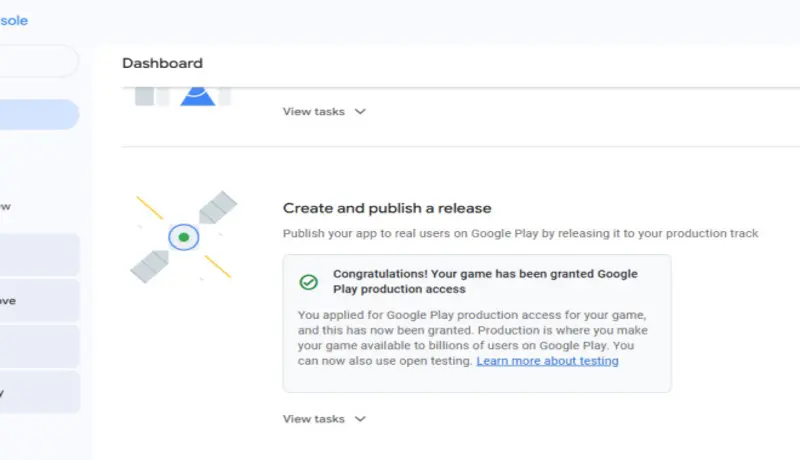The width and height of the screenshot is (800, 460).
Task: Open the Learn more about testing link
Action: pyautogui.click(x=547, y=361)
